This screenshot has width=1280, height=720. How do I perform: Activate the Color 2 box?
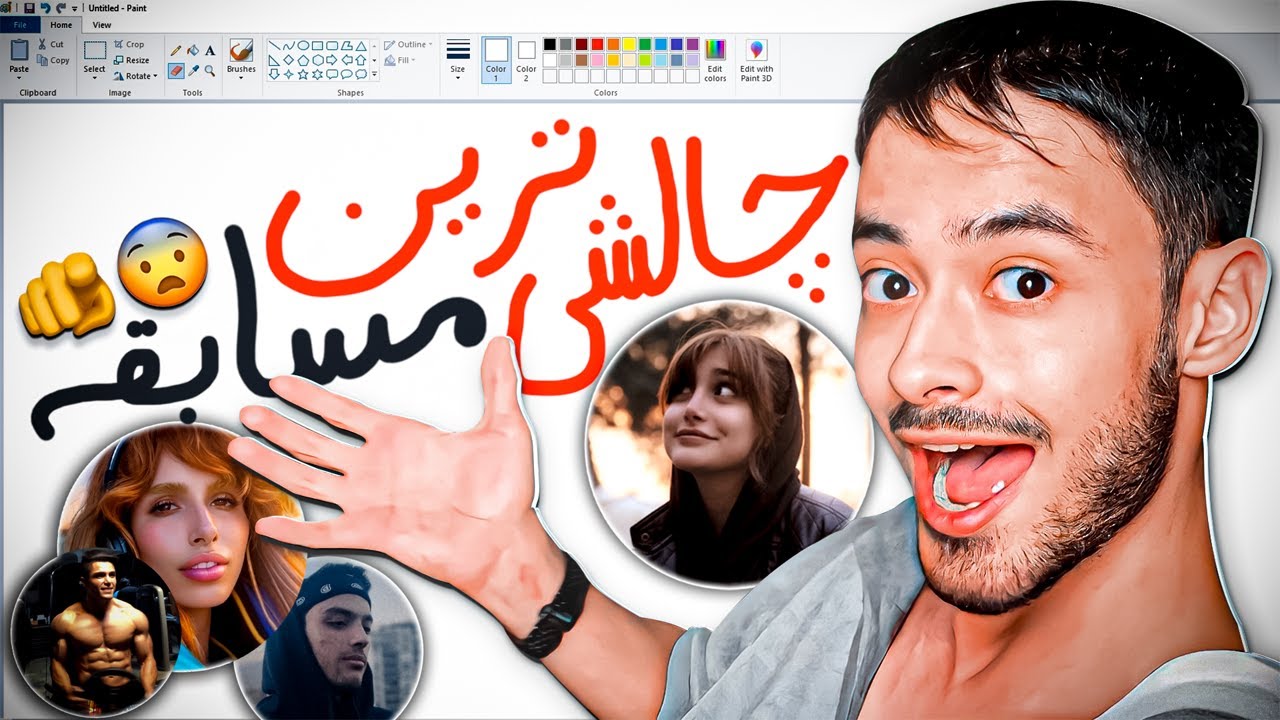pyautogui.click(x=526, y=60)
